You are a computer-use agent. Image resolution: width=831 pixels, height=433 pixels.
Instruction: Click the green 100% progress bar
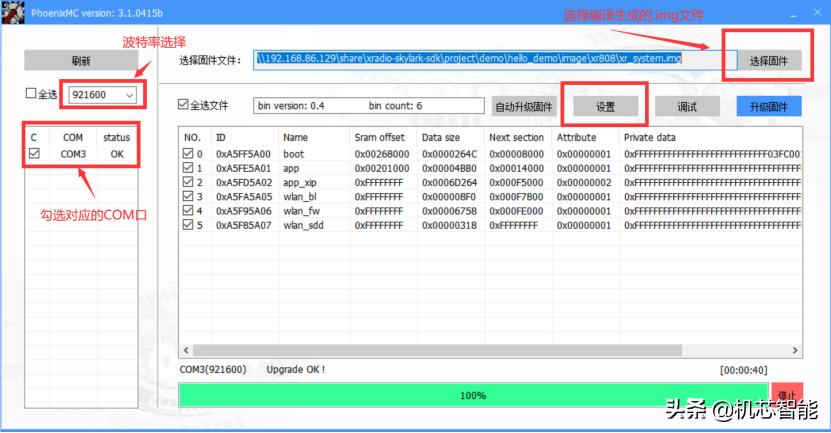[473, 395]
